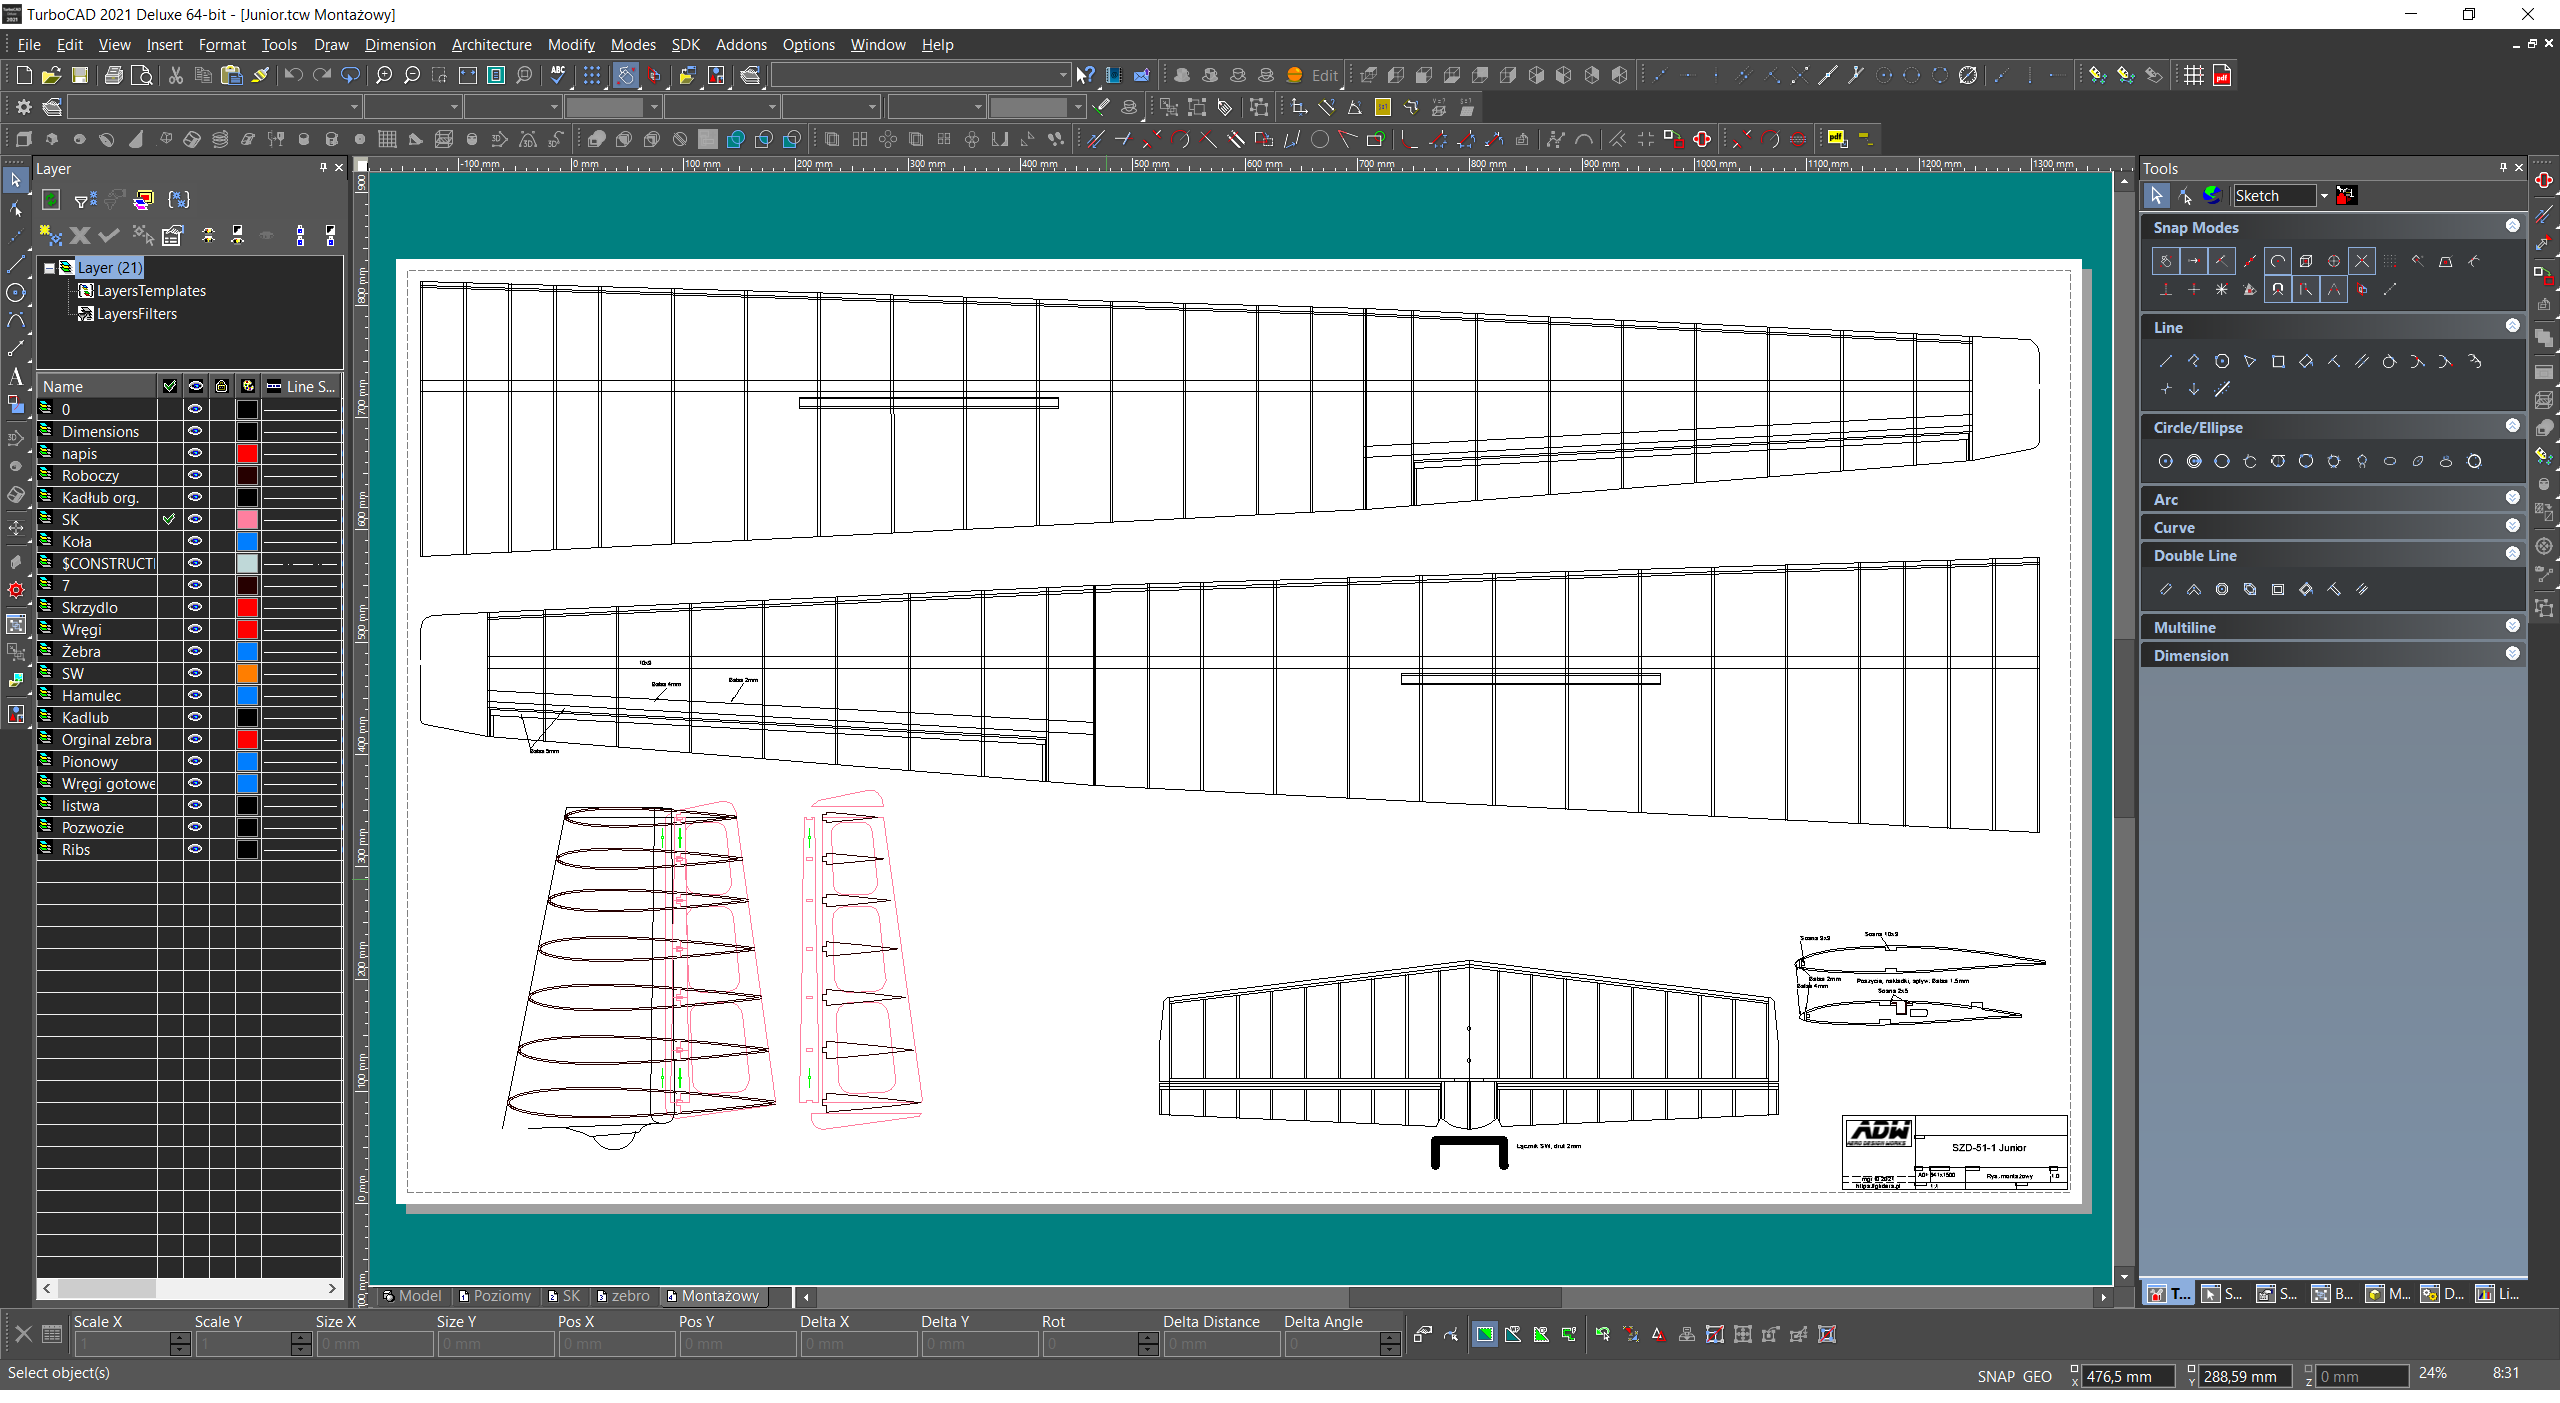Click the red color swatch for napis layer
This screenshot has height=1403, width=2560.
(247, 454)
